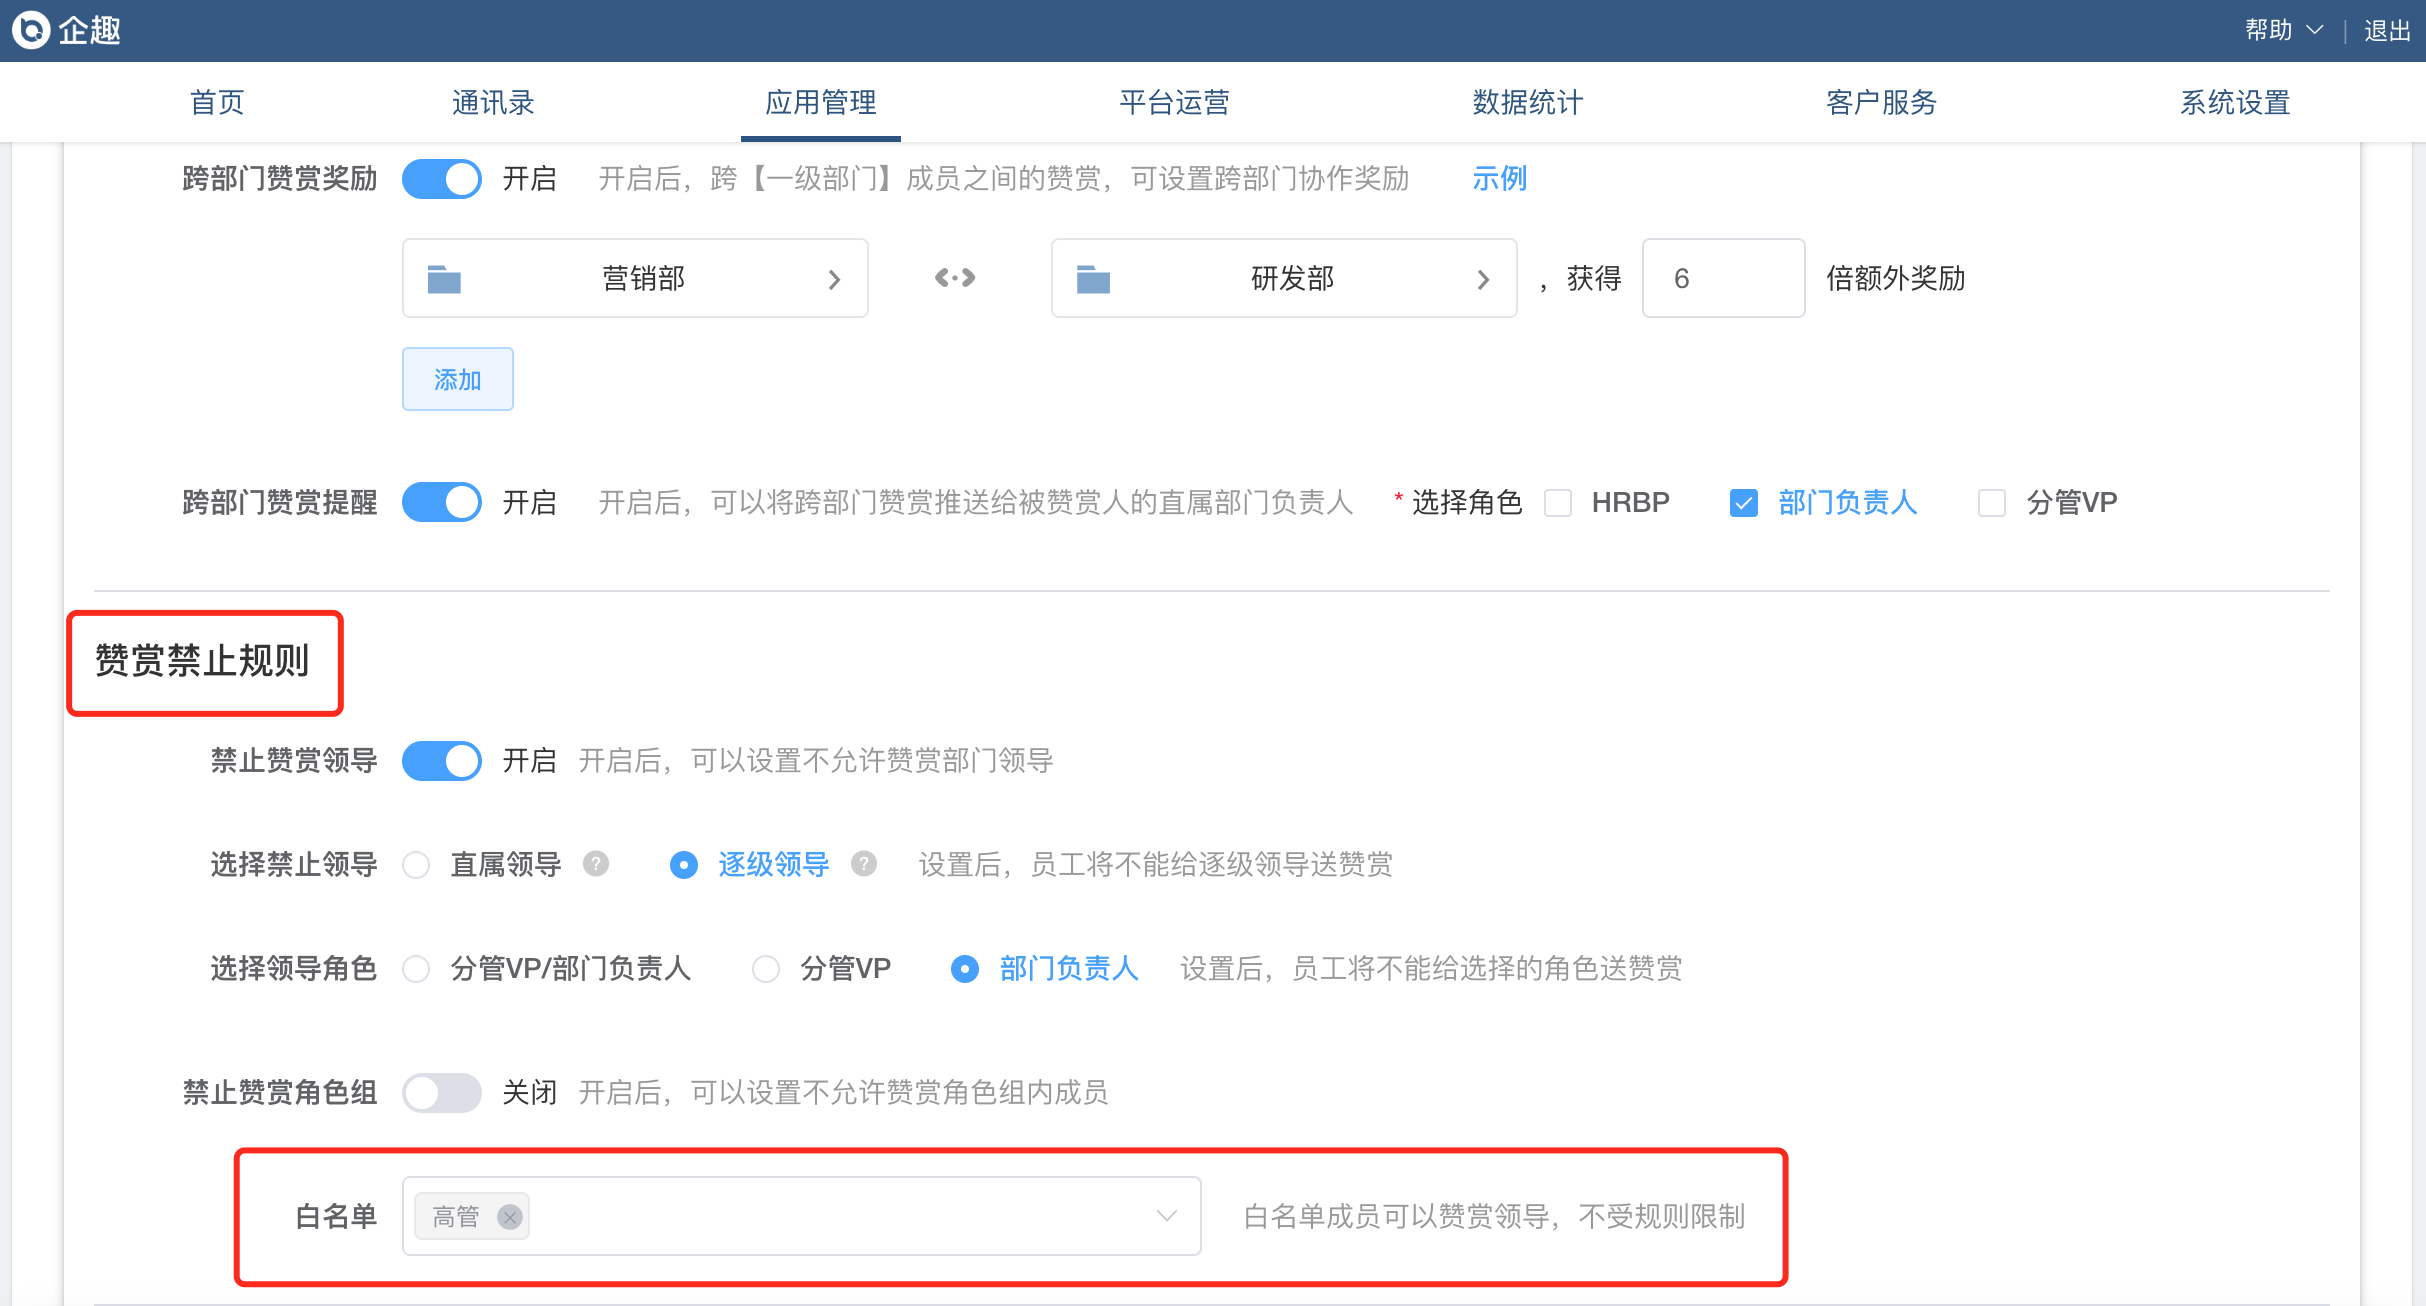Click the 添加 button

[458, 379]
